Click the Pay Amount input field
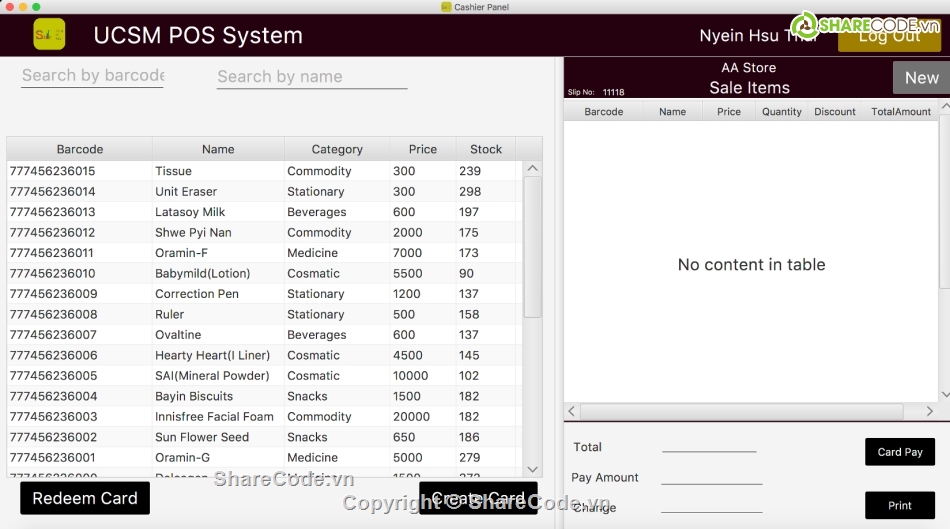The width and height of the screenshot is (950, 529). [711, 477]
